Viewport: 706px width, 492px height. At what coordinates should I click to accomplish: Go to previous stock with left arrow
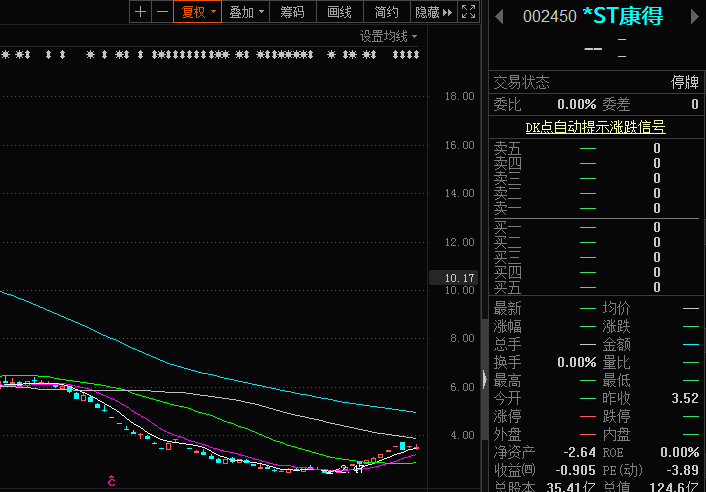[x=499, y=16]
